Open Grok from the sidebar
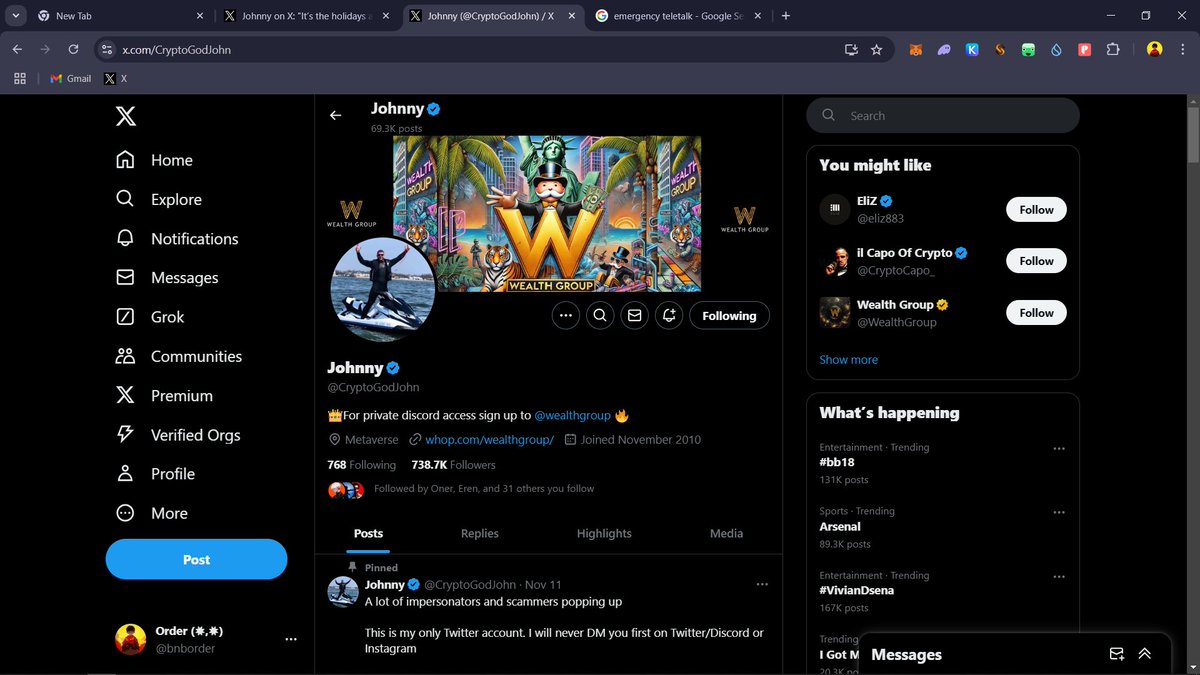The width and height of the screenshot is (1200, 675). pos(150,317)
